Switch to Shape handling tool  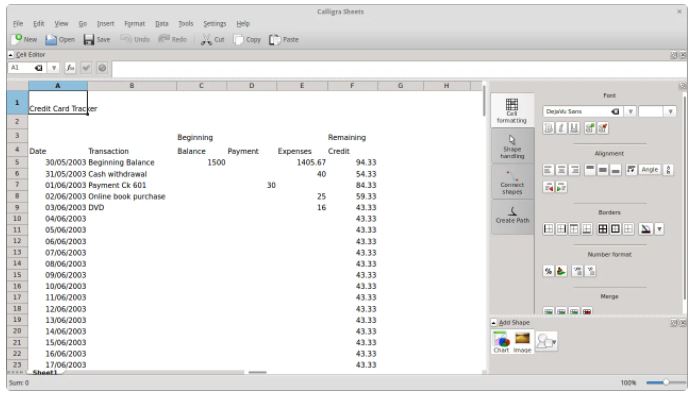pos(512,146)
